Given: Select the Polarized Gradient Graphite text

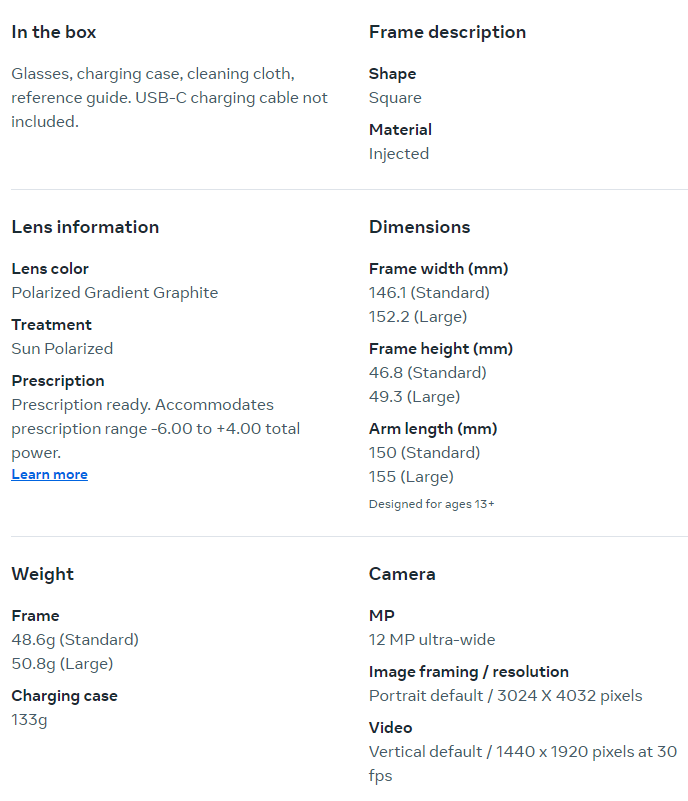Looking at the screenshot, I should tap(114, 293).
